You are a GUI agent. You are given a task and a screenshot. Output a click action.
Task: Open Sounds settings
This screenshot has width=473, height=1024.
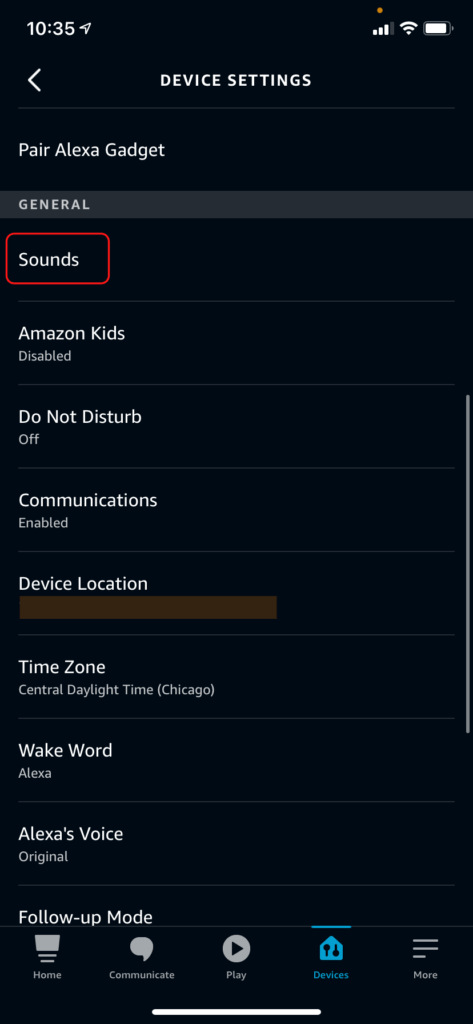(236, 260)
